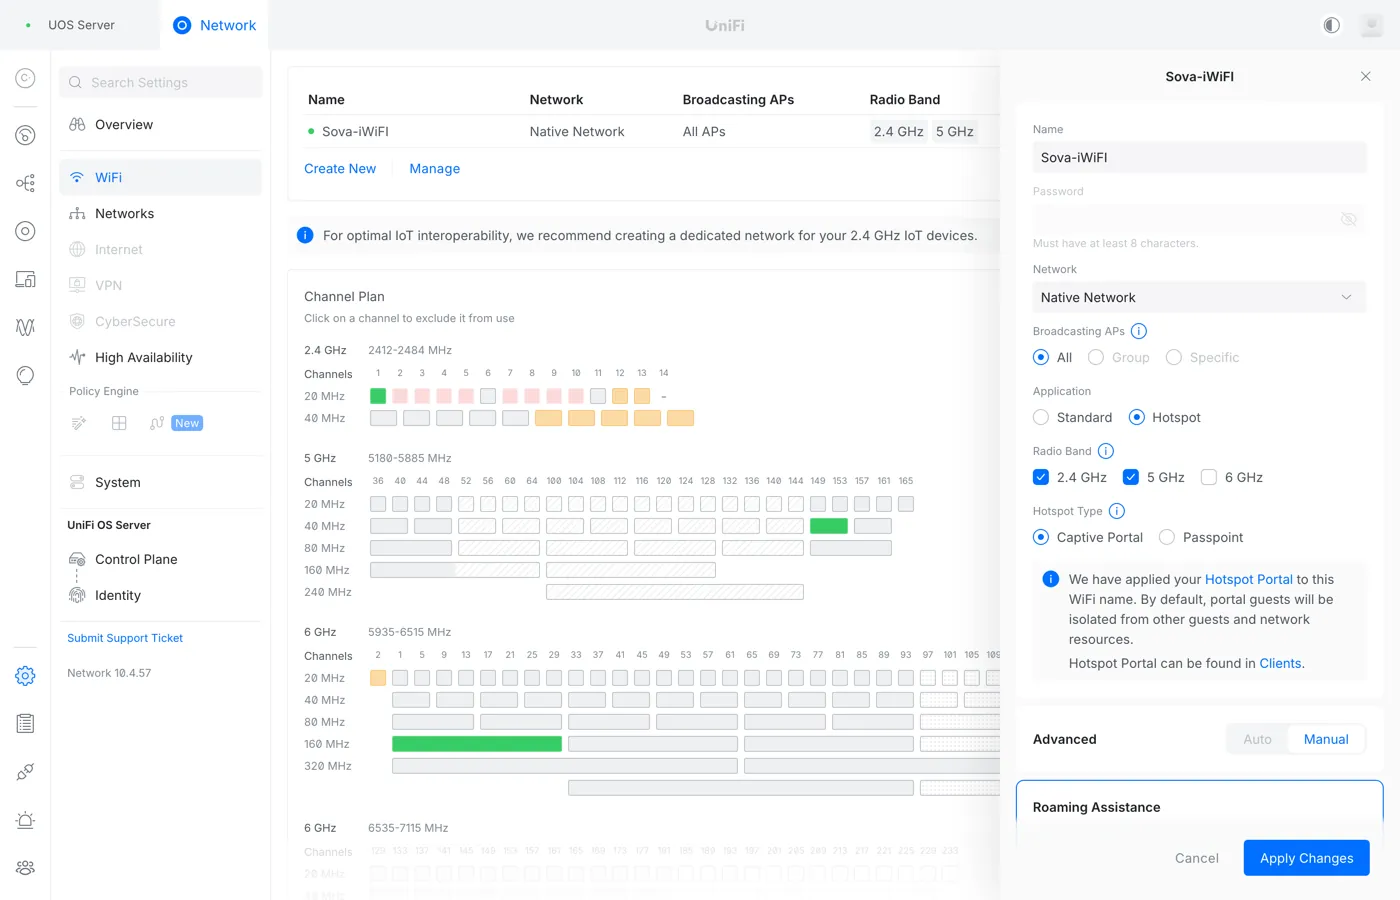The width and height of the screenshot is (1400, 900).
Task: Open the dashboard gauge icon in left rail
Action: pos(26,135)
